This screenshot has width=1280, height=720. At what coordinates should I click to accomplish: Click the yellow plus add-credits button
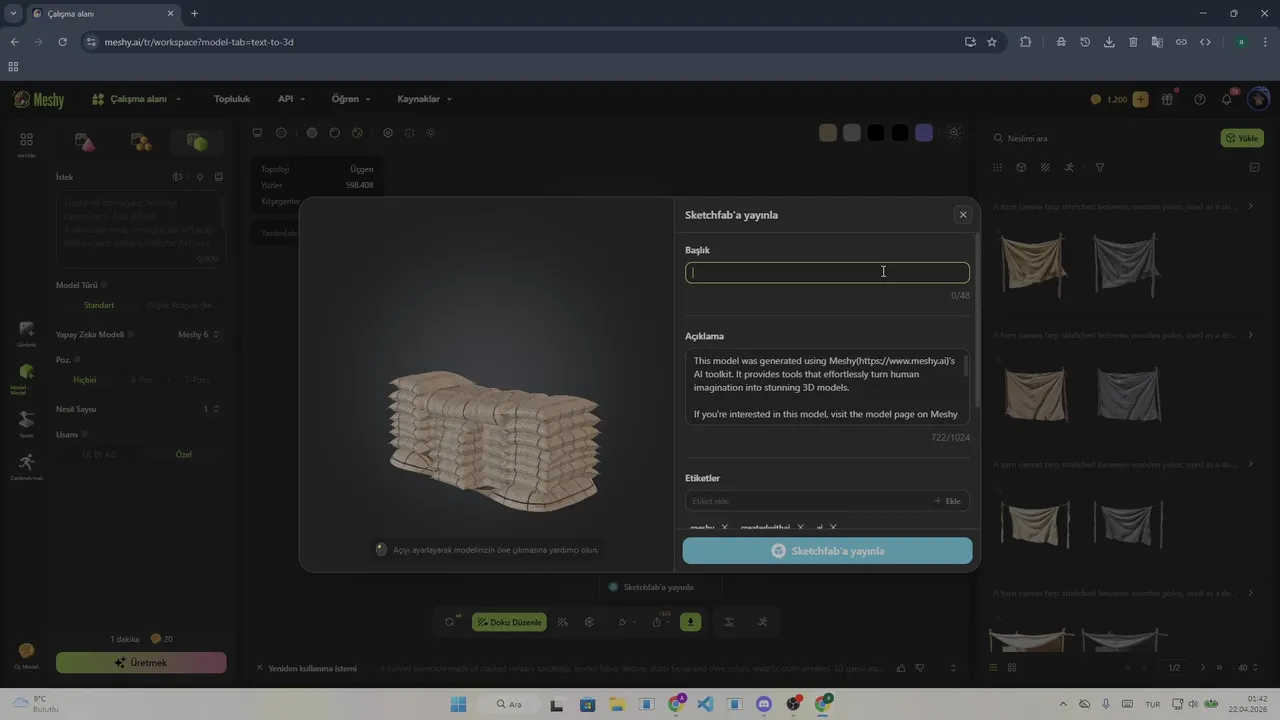pyautogui.click(x=1140, y=99)
